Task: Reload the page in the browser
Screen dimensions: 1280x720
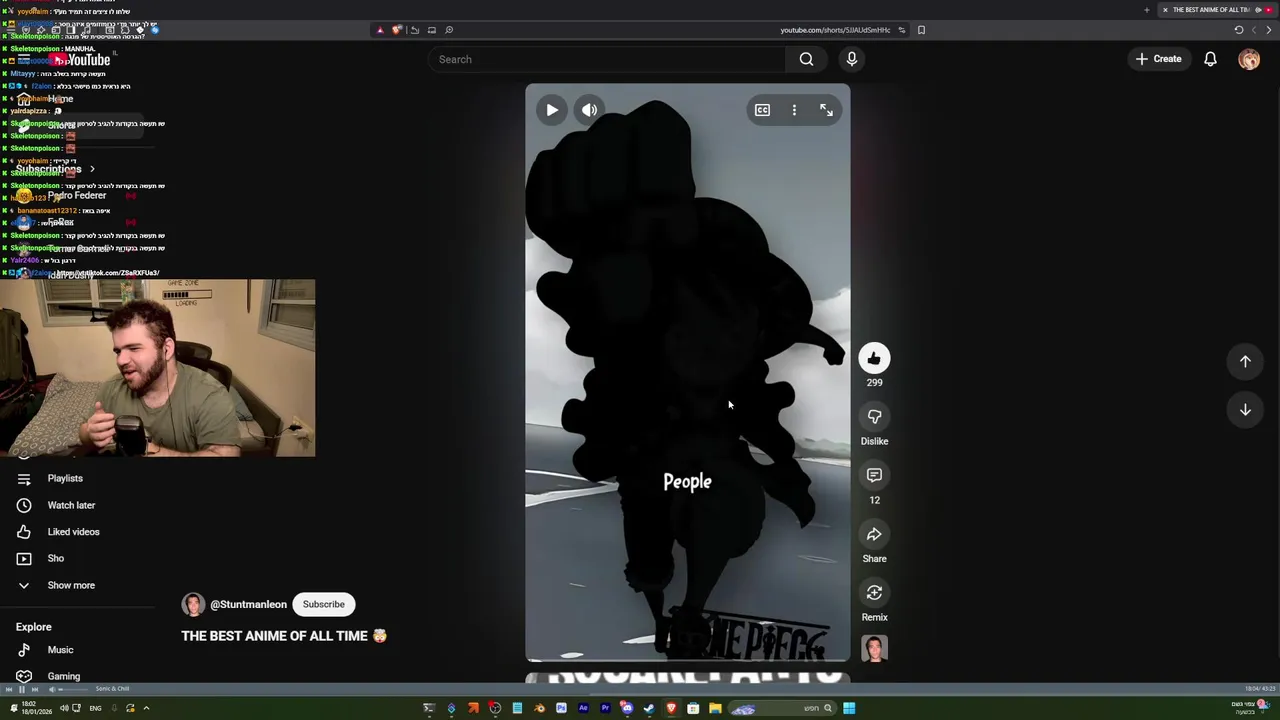Action: click(x=1239, y=30)
